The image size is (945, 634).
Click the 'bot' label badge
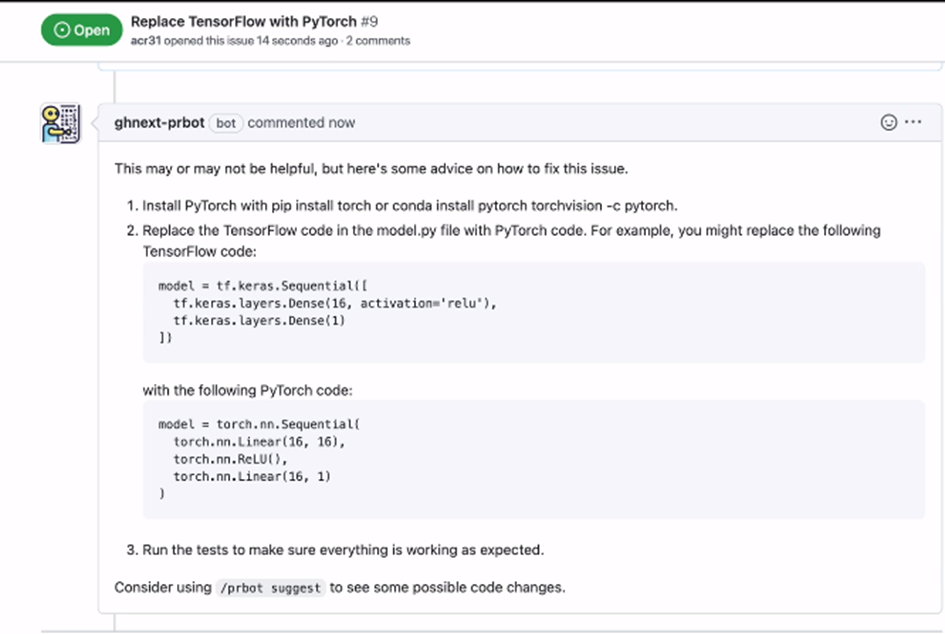(226, 123)
